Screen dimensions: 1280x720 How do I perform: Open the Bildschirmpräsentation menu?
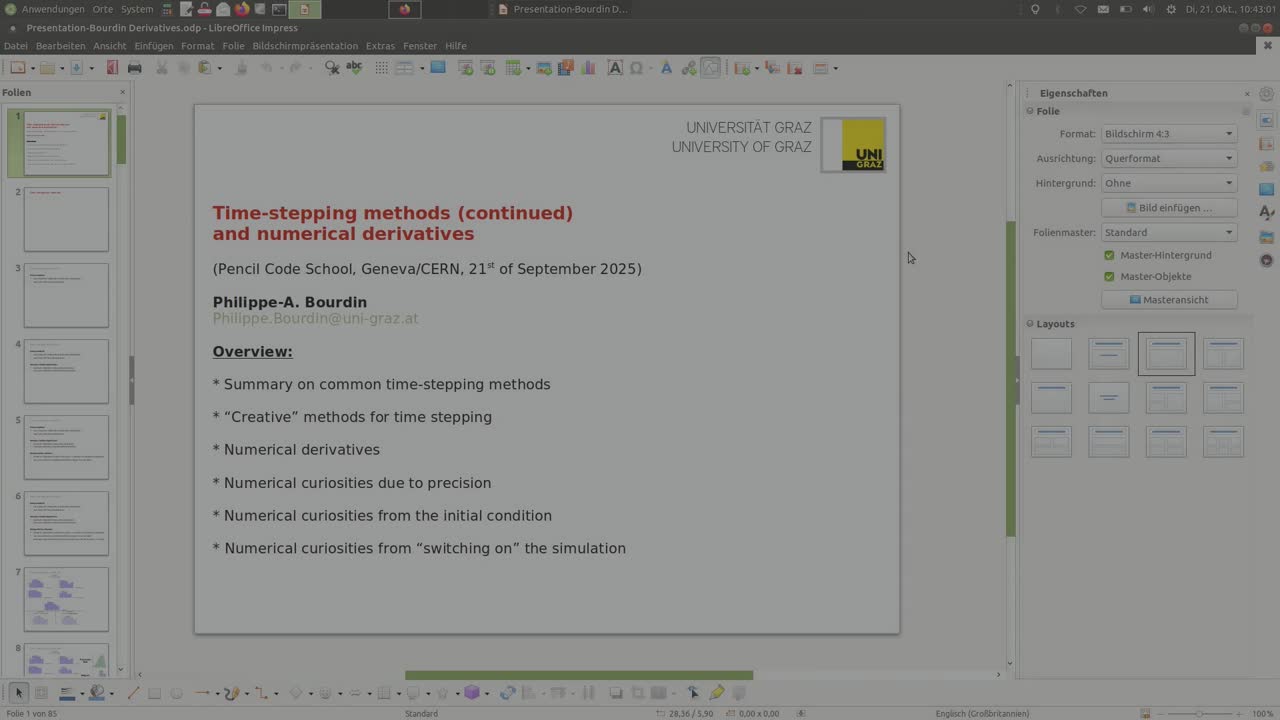coord(305,46)
